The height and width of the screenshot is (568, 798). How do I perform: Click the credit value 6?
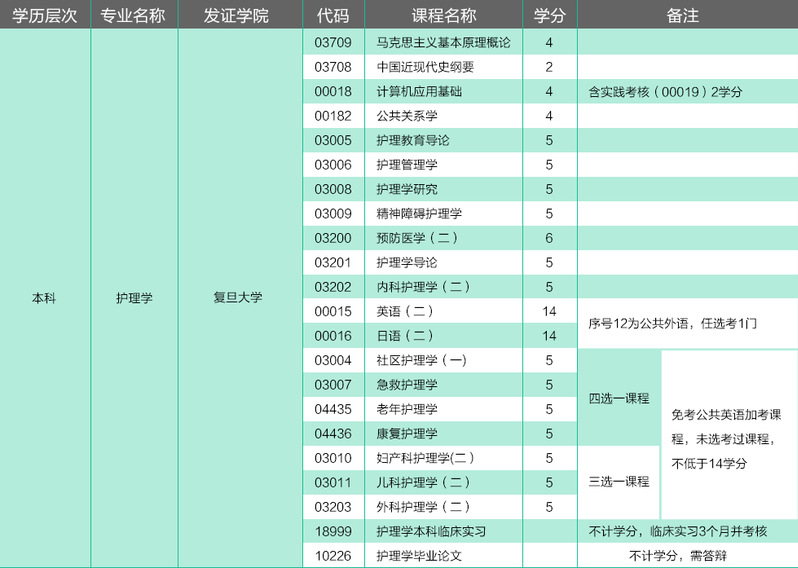coord(549,238)
